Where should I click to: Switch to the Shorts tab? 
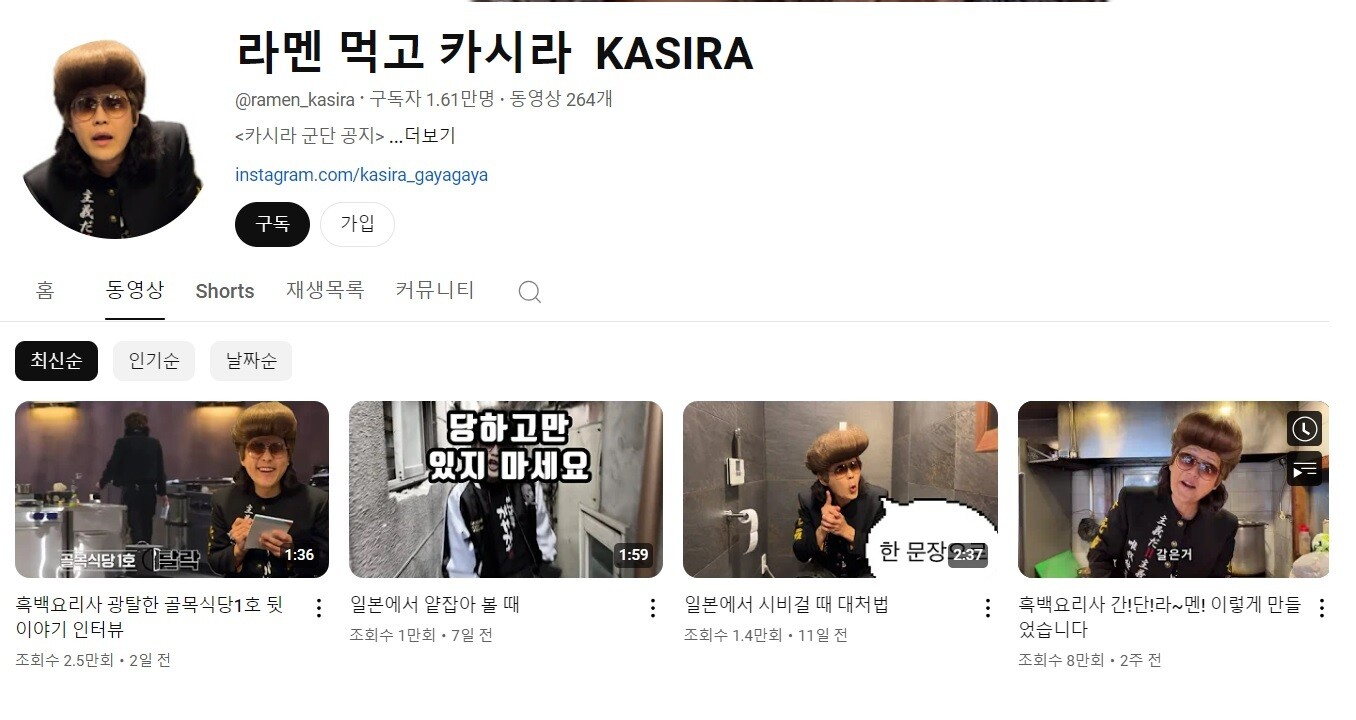click(225, 291)
